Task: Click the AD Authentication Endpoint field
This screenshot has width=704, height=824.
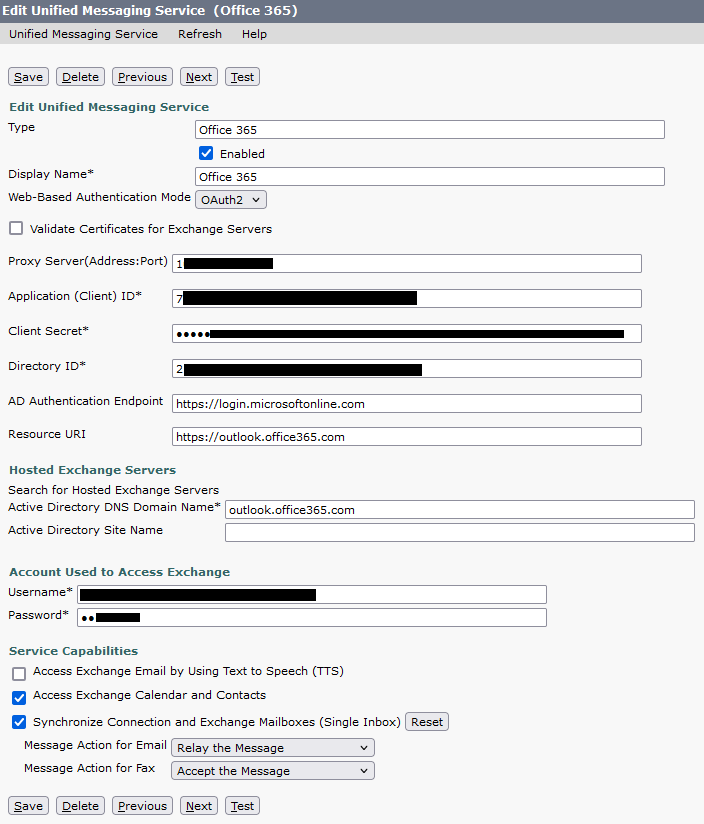Action: 407,404
